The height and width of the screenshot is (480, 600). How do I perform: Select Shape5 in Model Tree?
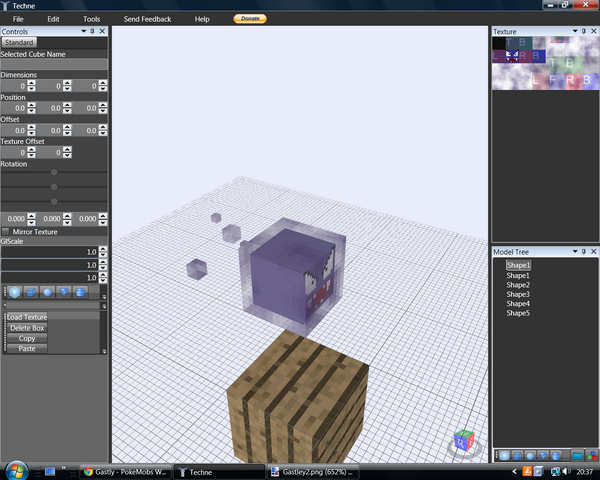tap(518, 313)
